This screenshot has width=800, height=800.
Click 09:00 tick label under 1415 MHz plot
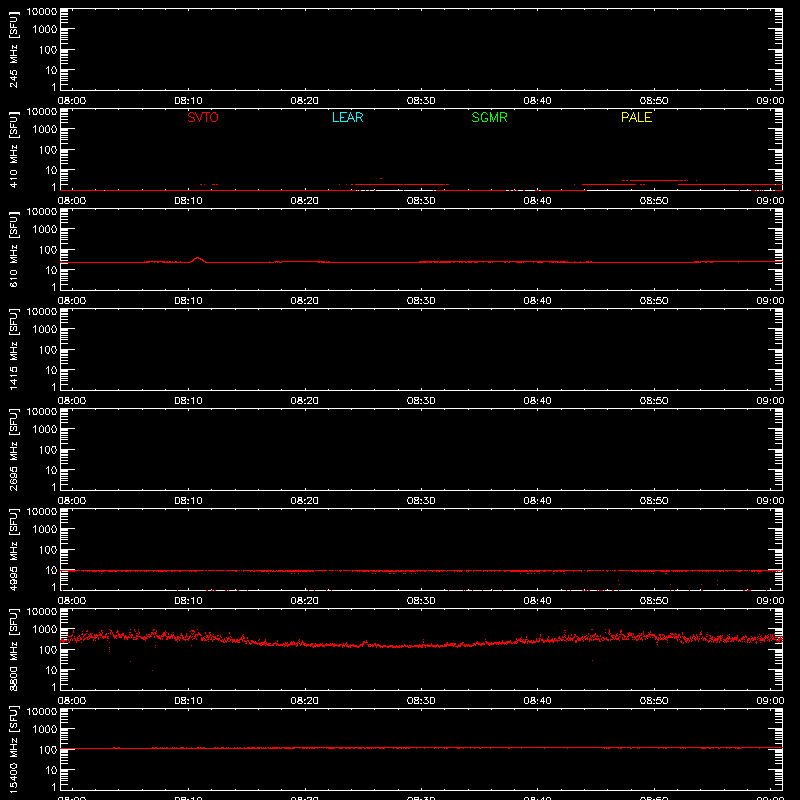coord(770,401)
